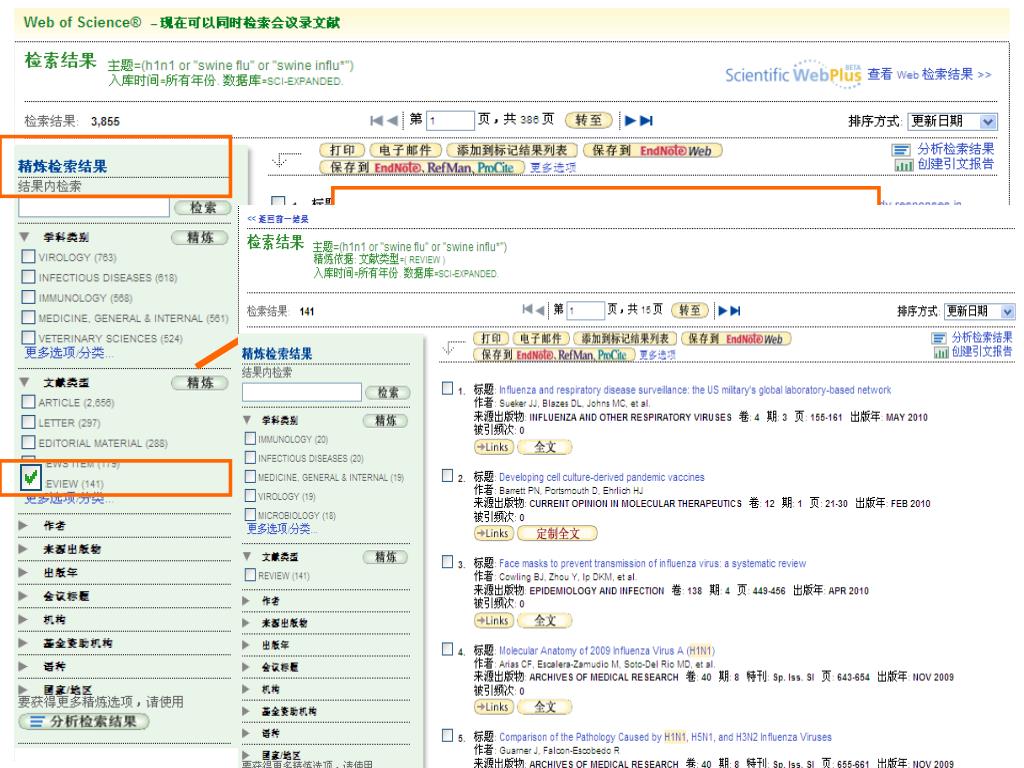The width and height of the screenshot is (1024, 768).
Task: Click 更多选项 link in top toolbar
Action: [552, 167]
